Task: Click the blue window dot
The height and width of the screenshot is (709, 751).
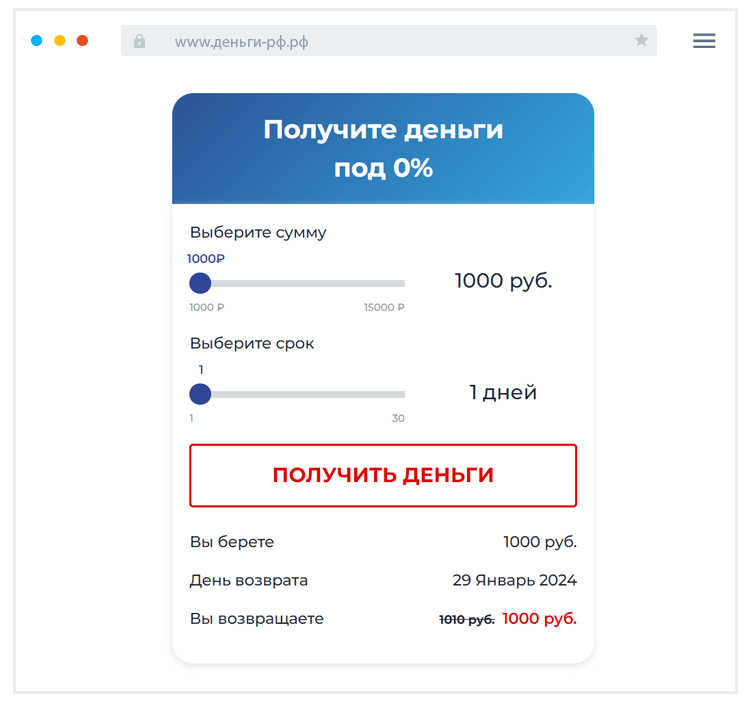Action: coord(37,41)
